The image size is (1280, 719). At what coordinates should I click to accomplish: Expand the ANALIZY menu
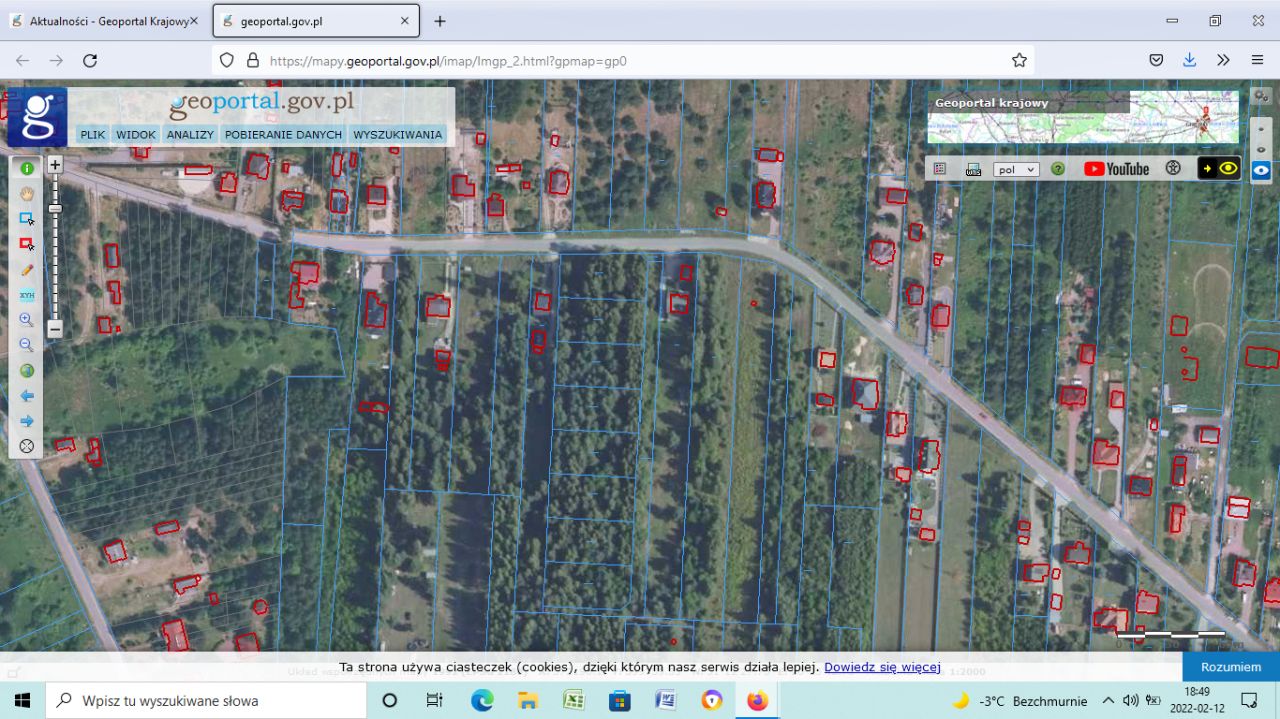click(x=190, y=134)
